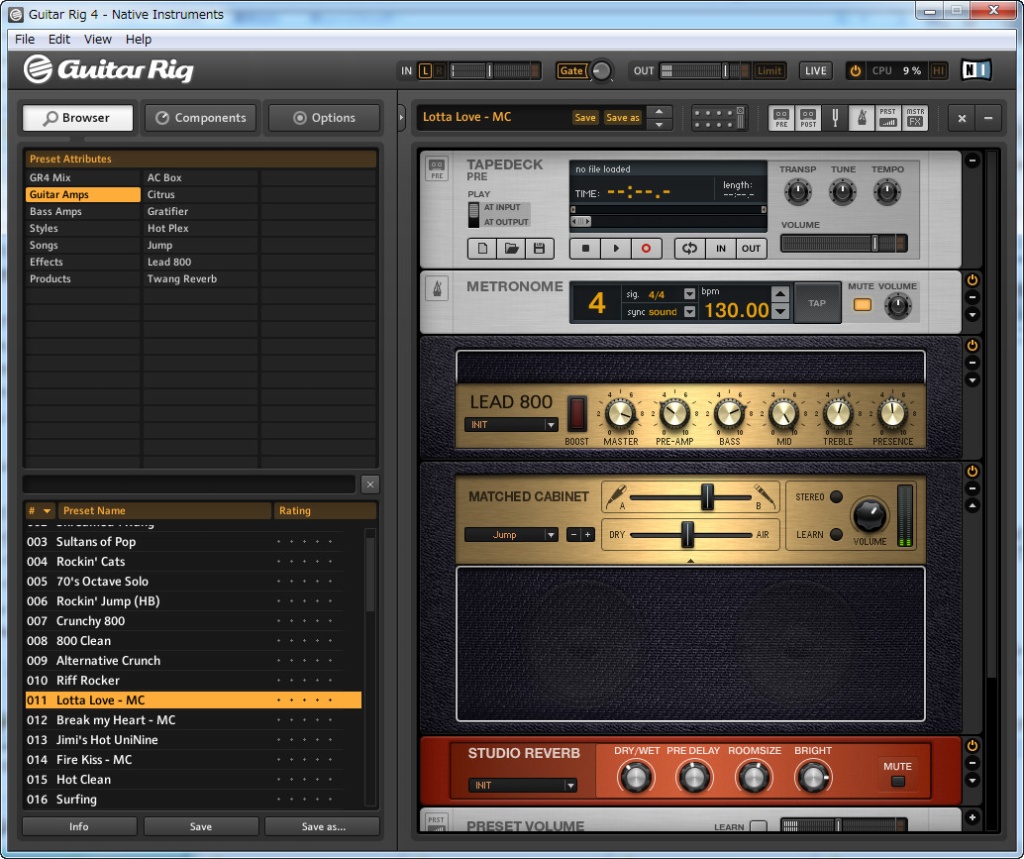The width and height of the screenshot is (1024, 859).
Task: Open the Help menu
Action: [138, 39]
